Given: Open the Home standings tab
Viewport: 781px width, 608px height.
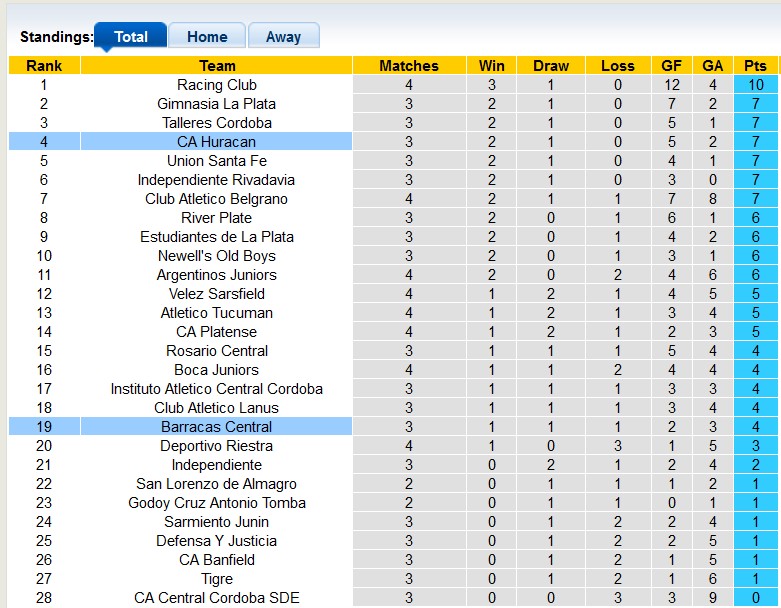Looking at the screenshot, I should click(207, 36).
